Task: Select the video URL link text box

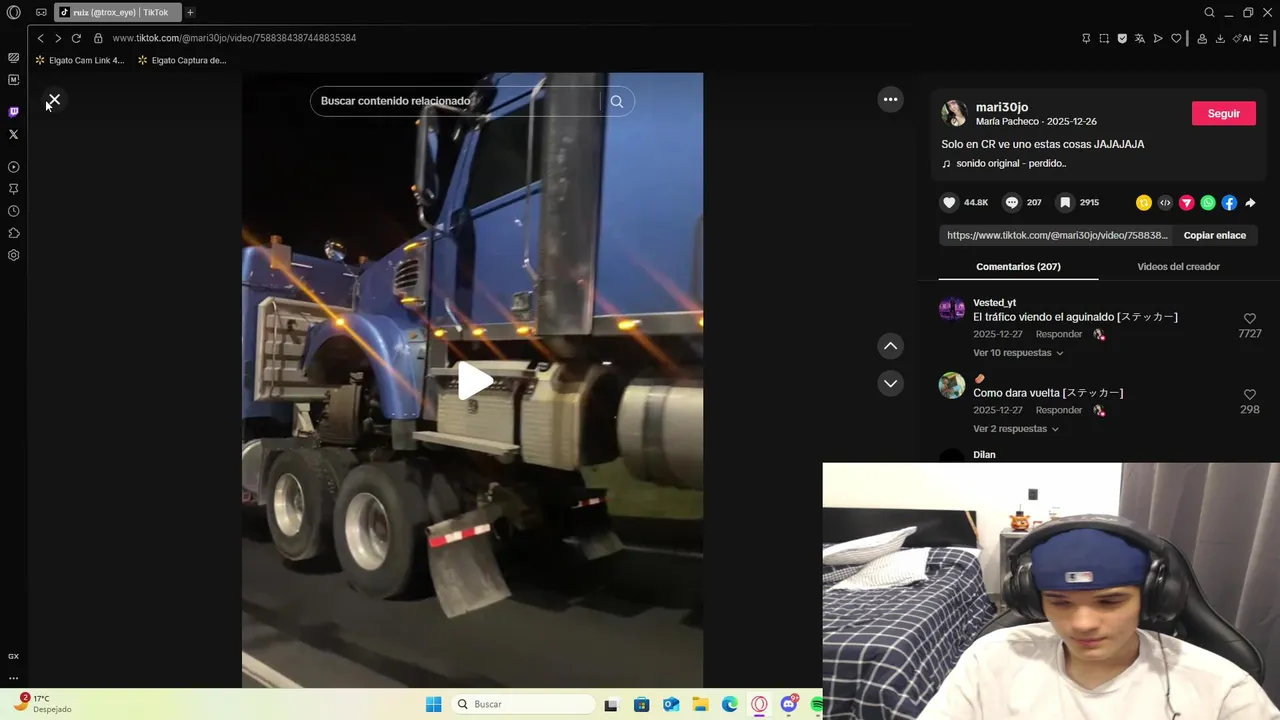Action: (x=1057, y=235)
